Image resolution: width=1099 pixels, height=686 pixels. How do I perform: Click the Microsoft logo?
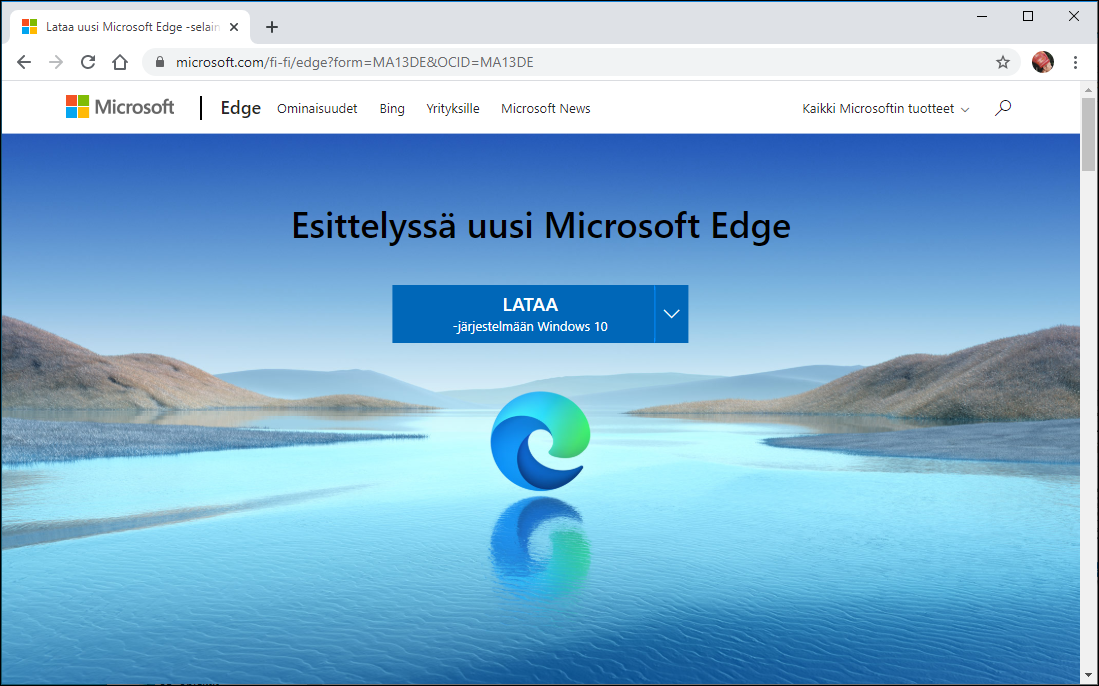click(119, 106)
